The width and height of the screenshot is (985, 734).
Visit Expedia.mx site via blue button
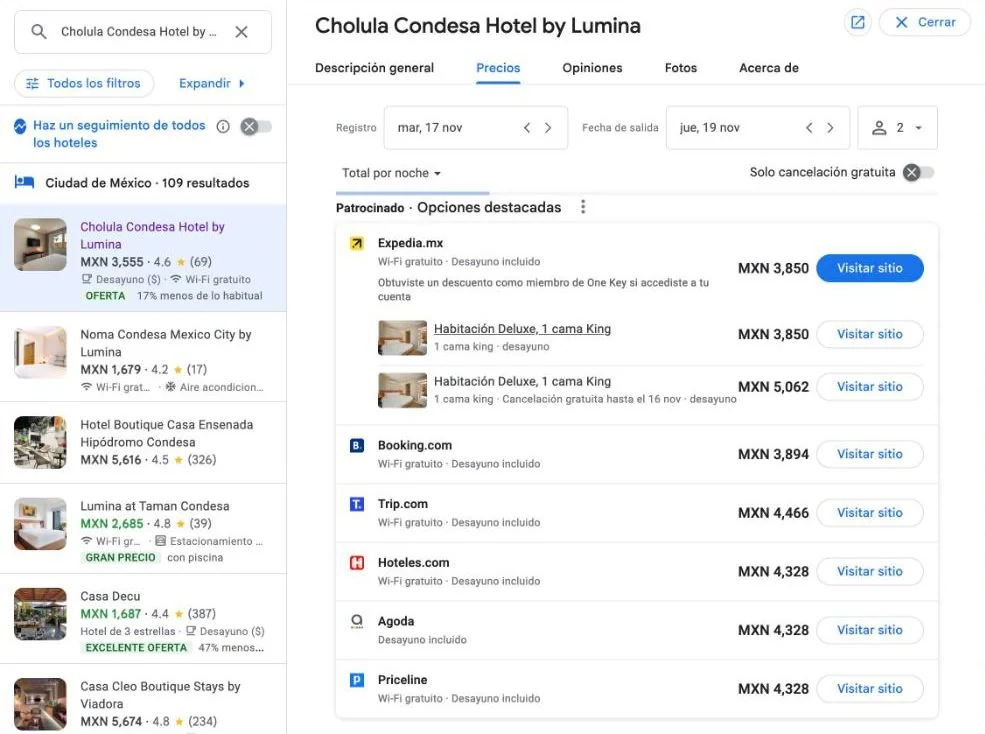[869, 268]
